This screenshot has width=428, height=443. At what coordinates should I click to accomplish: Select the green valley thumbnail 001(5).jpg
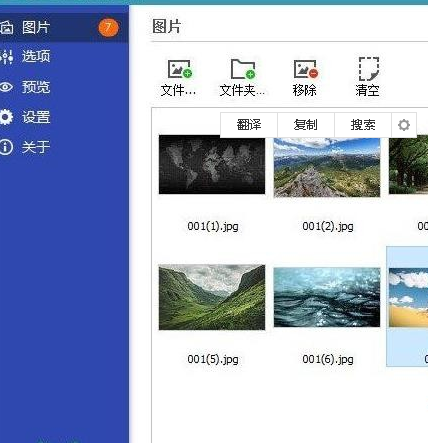pos(212,297)
